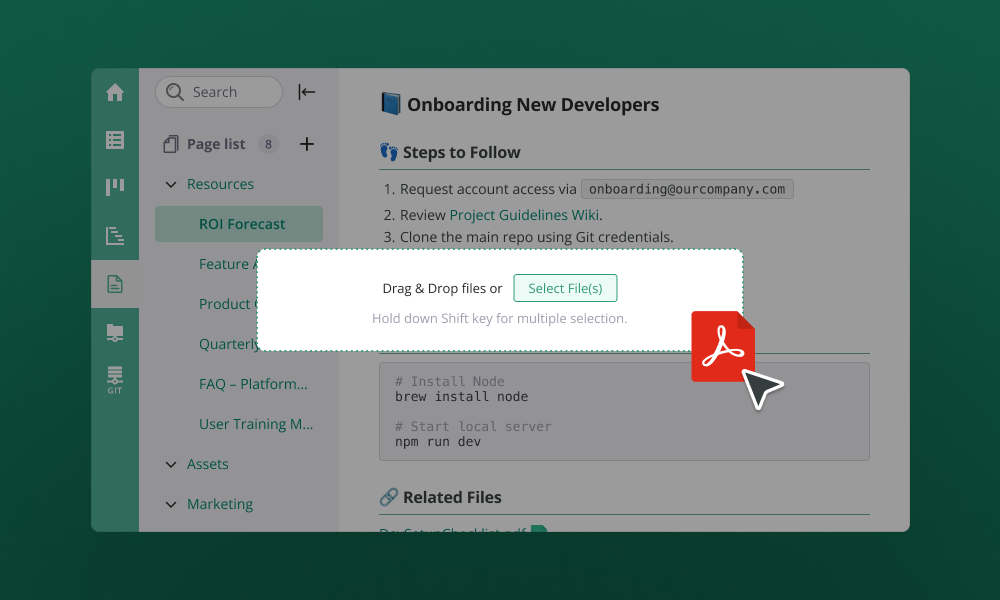Open the file storage sidebar icon
This screenshot has width=1000, height=600.
click(x=115, y=332)
